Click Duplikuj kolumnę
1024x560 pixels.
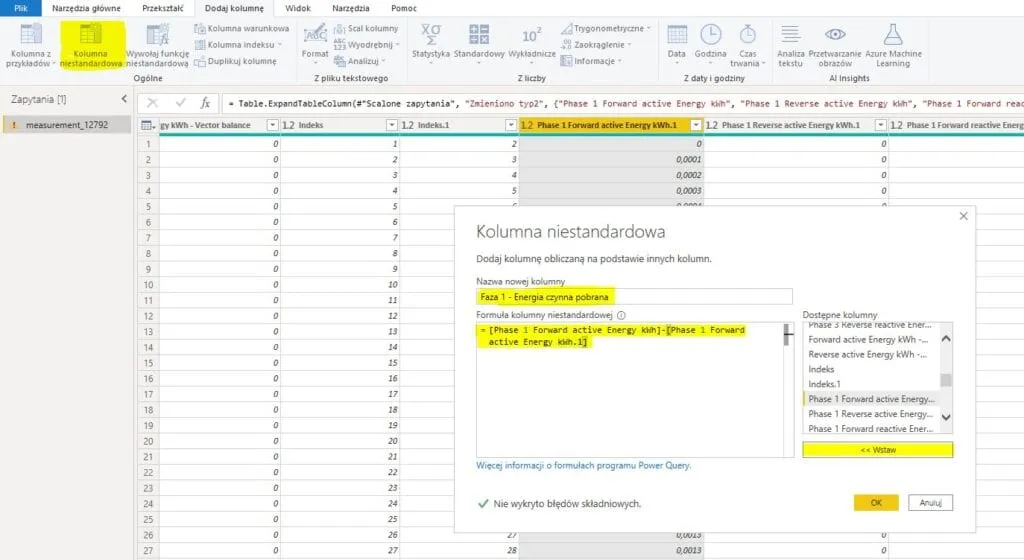click(236, 61)
